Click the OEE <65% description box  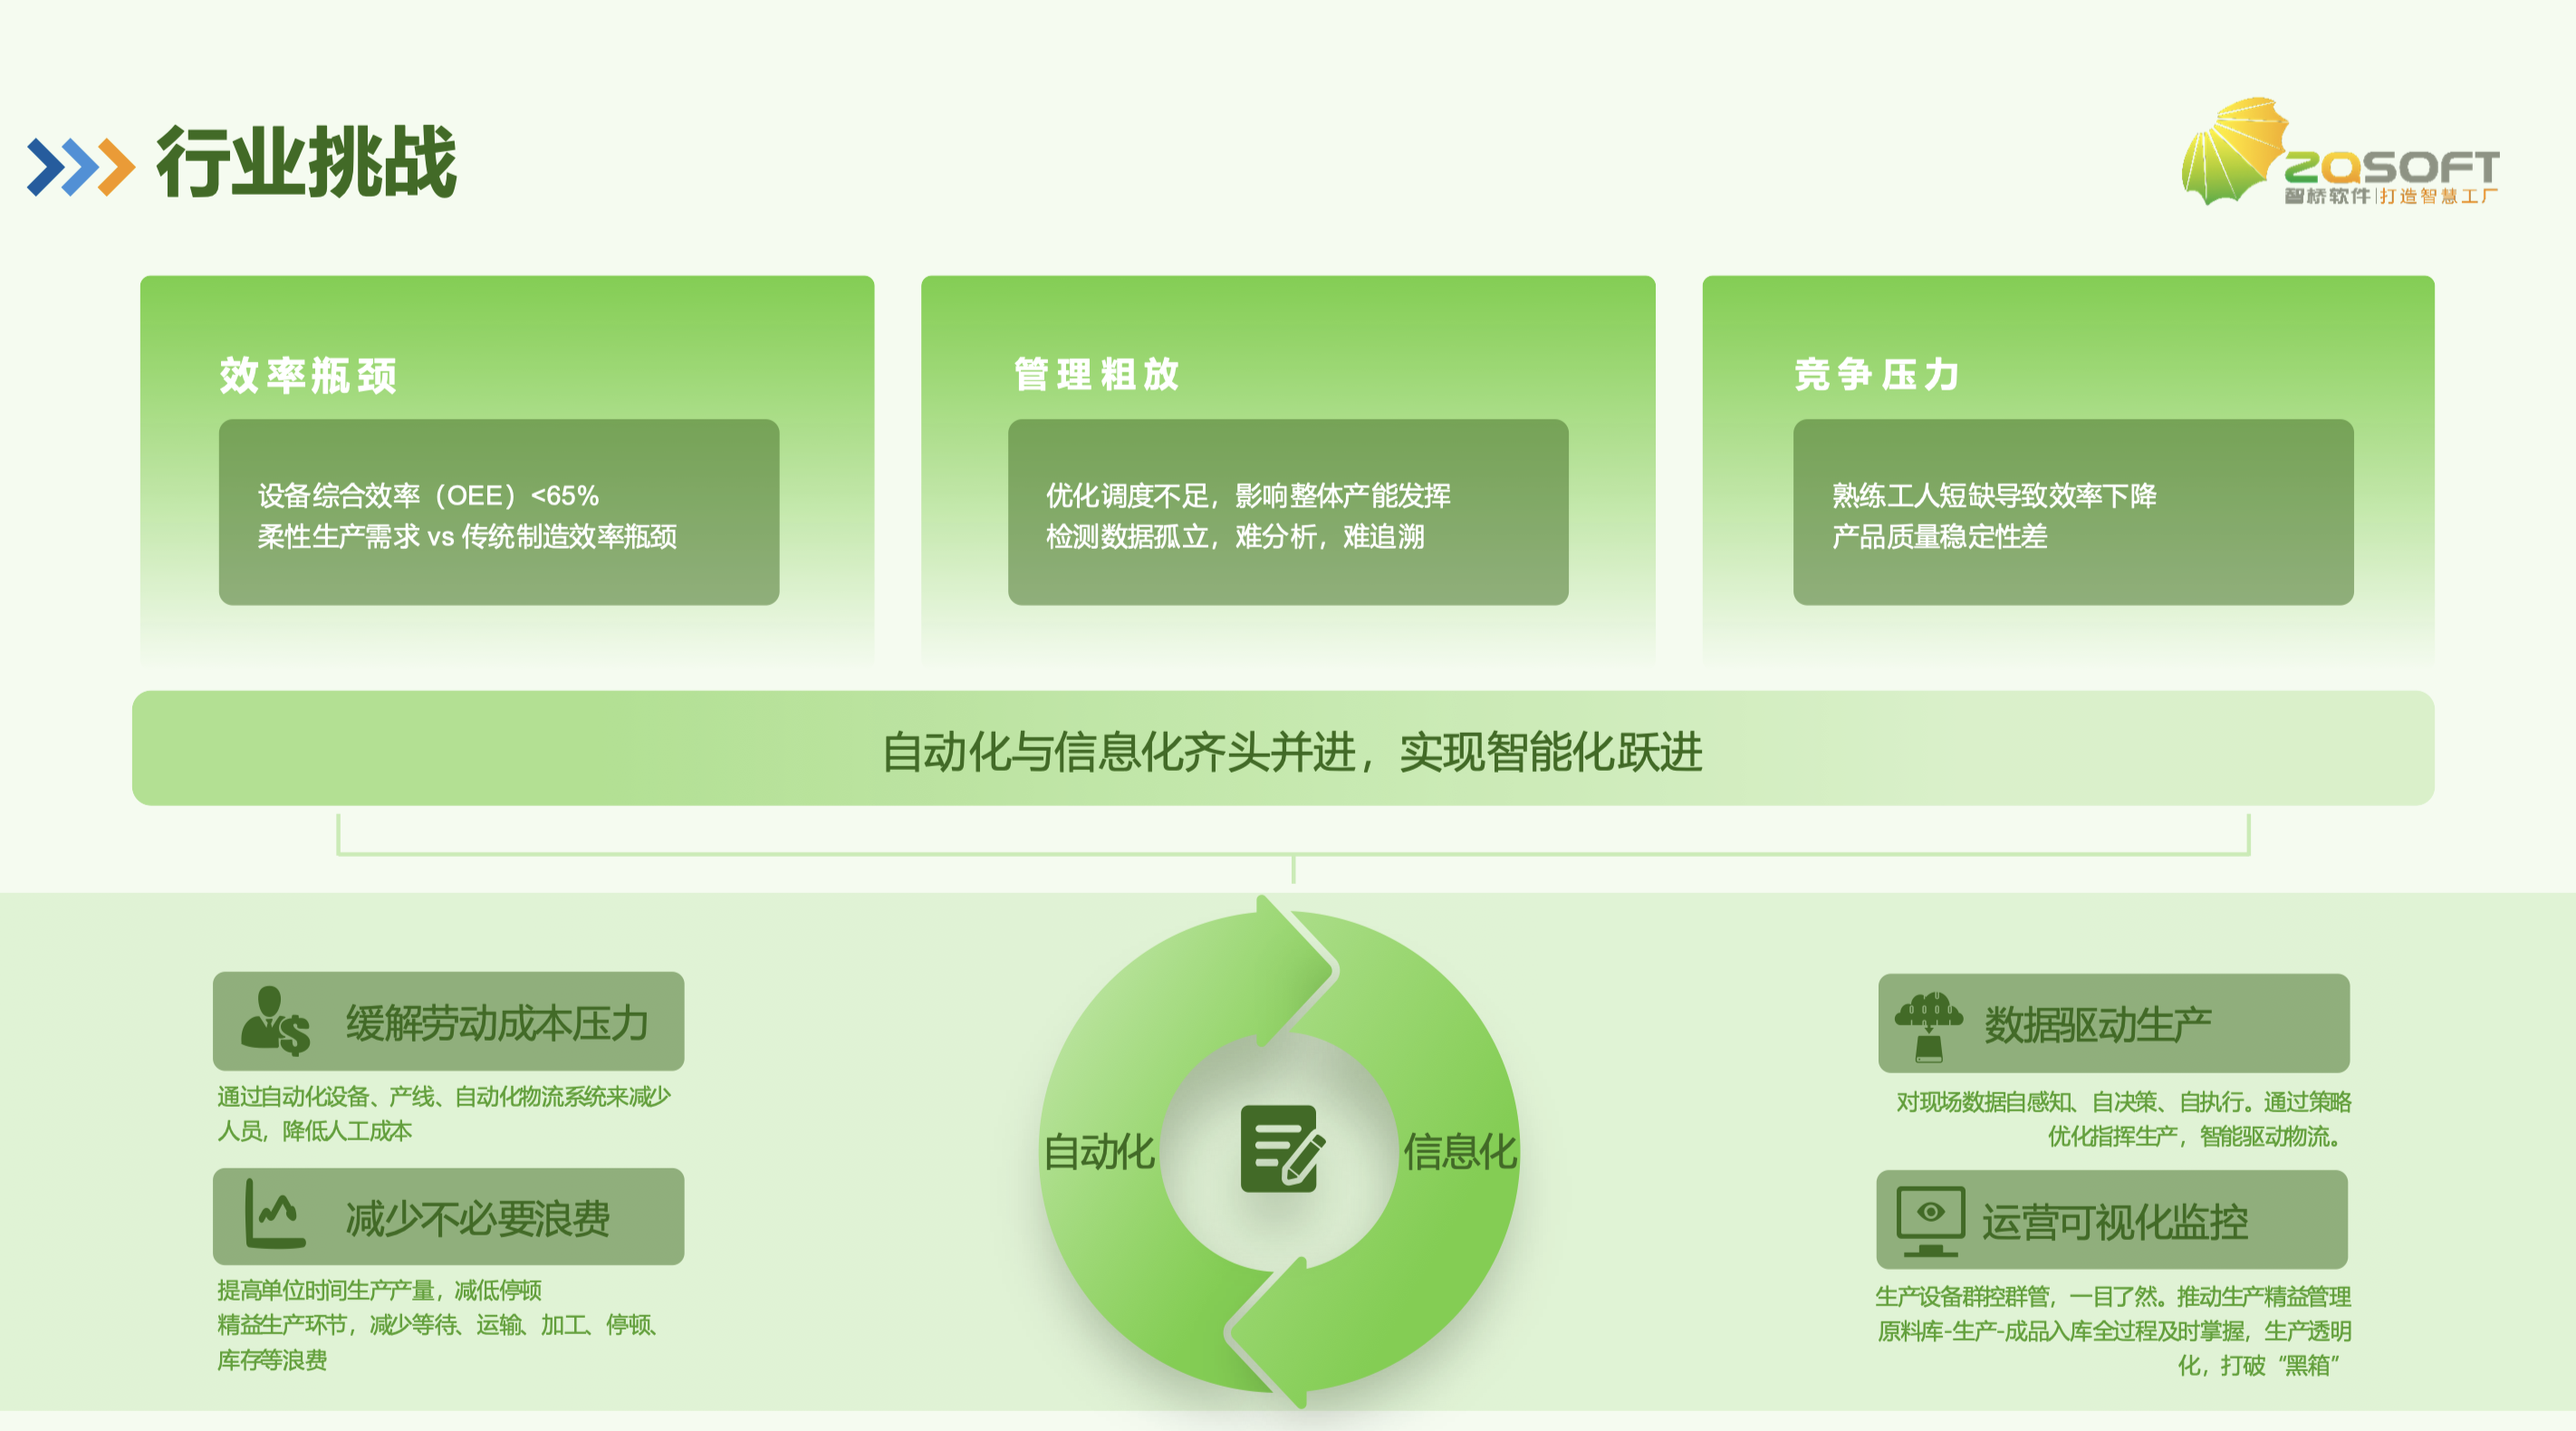coord(498,512)
